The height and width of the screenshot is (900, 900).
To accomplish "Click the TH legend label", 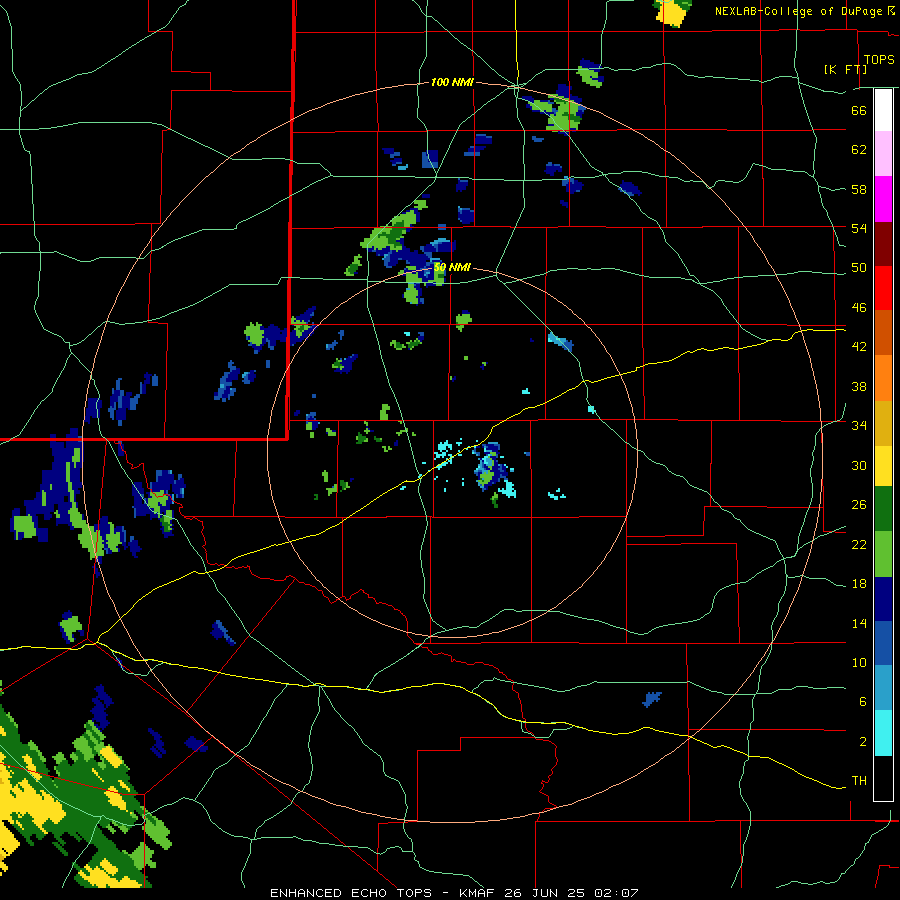I will click(859, 781).
